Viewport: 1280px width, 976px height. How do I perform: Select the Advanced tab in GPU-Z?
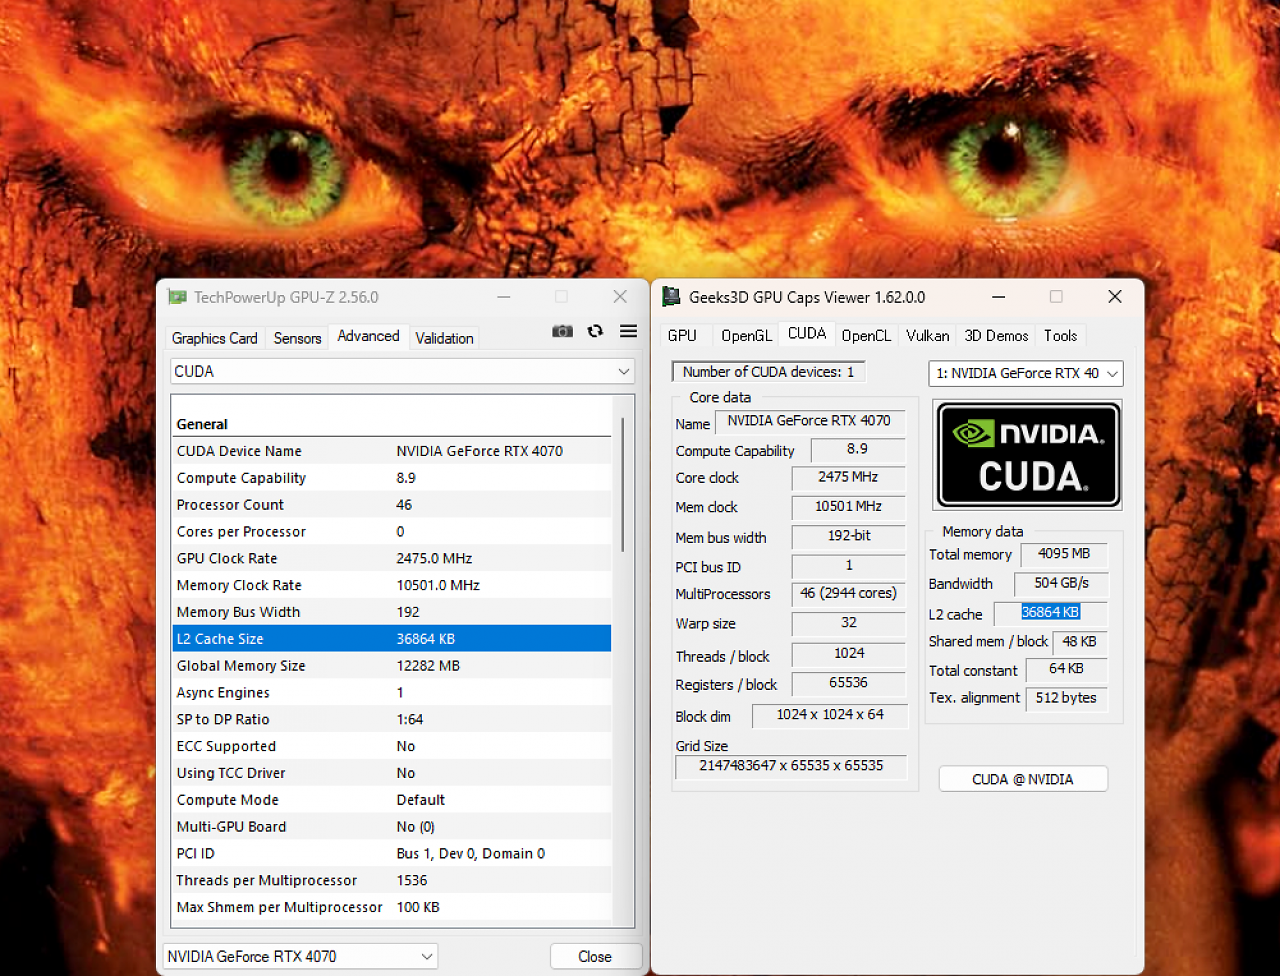(x=368, y=336)
